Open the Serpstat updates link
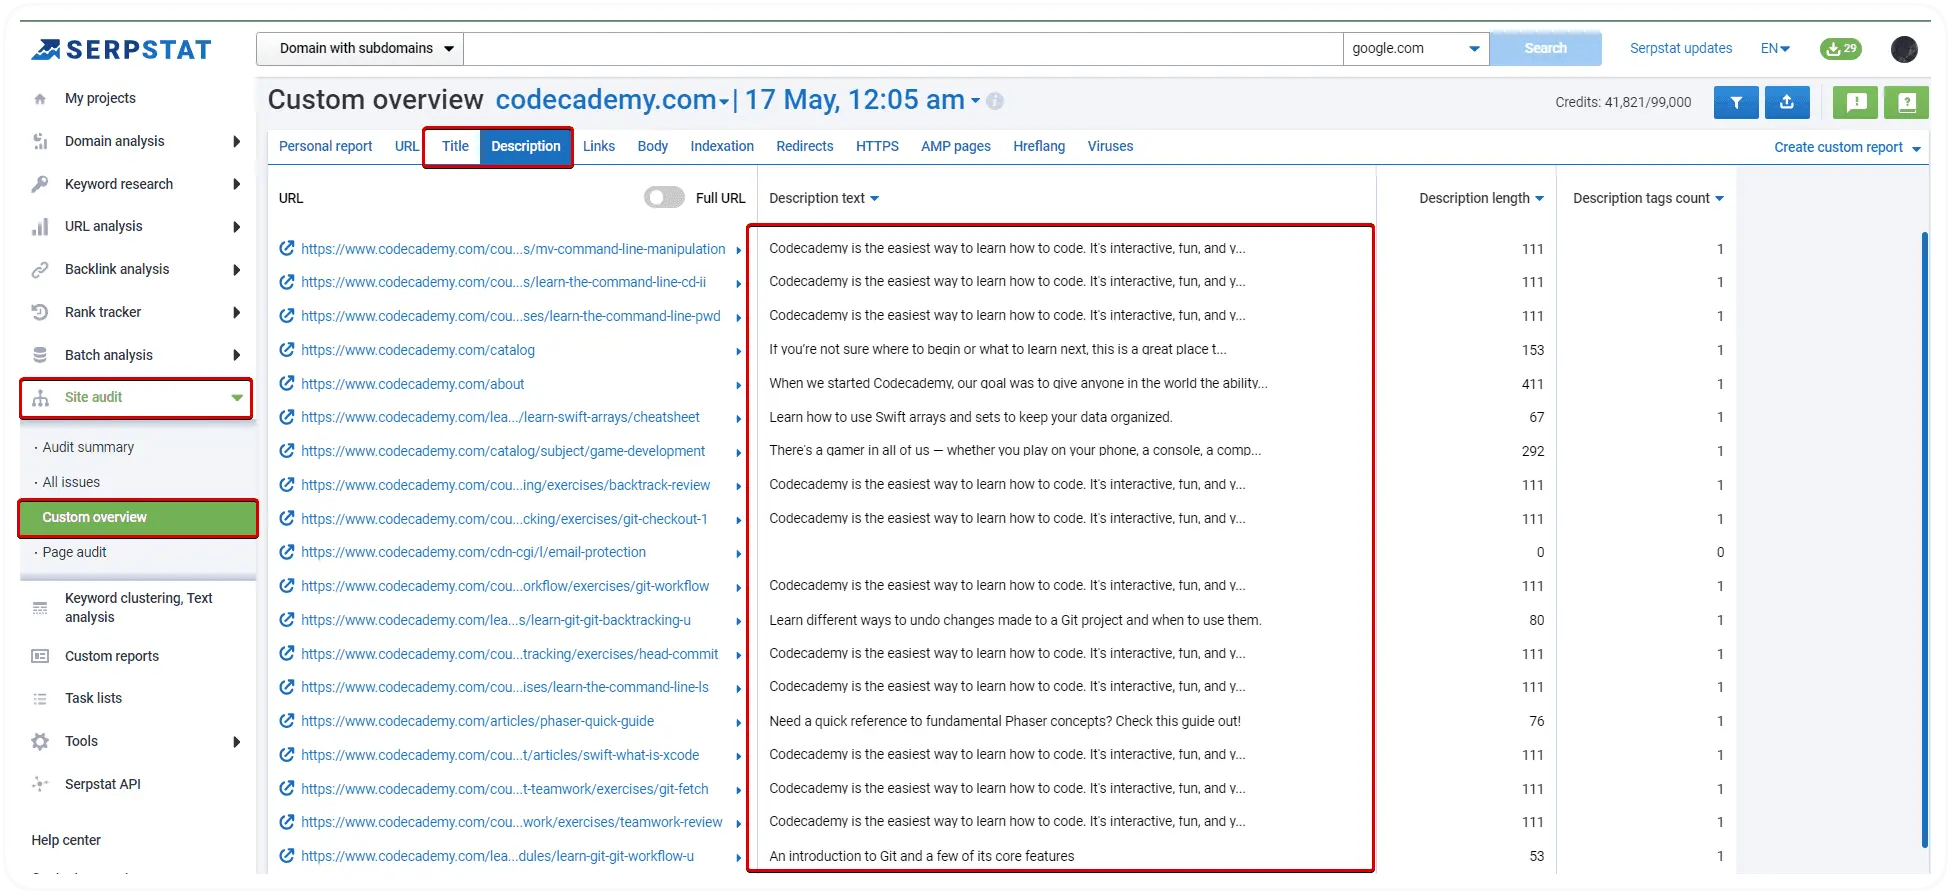This screenshot has width=1951, height=894. click(1681, 48)
